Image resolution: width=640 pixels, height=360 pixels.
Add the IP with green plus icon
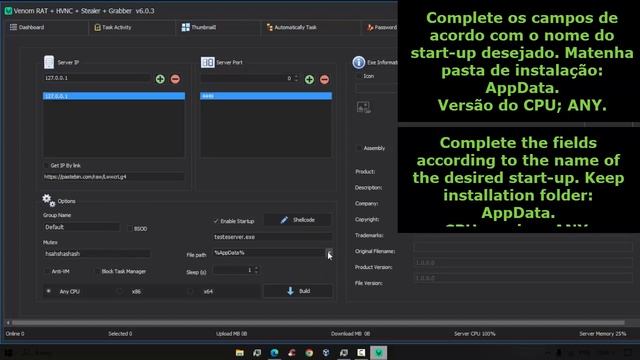pos(160,79)
